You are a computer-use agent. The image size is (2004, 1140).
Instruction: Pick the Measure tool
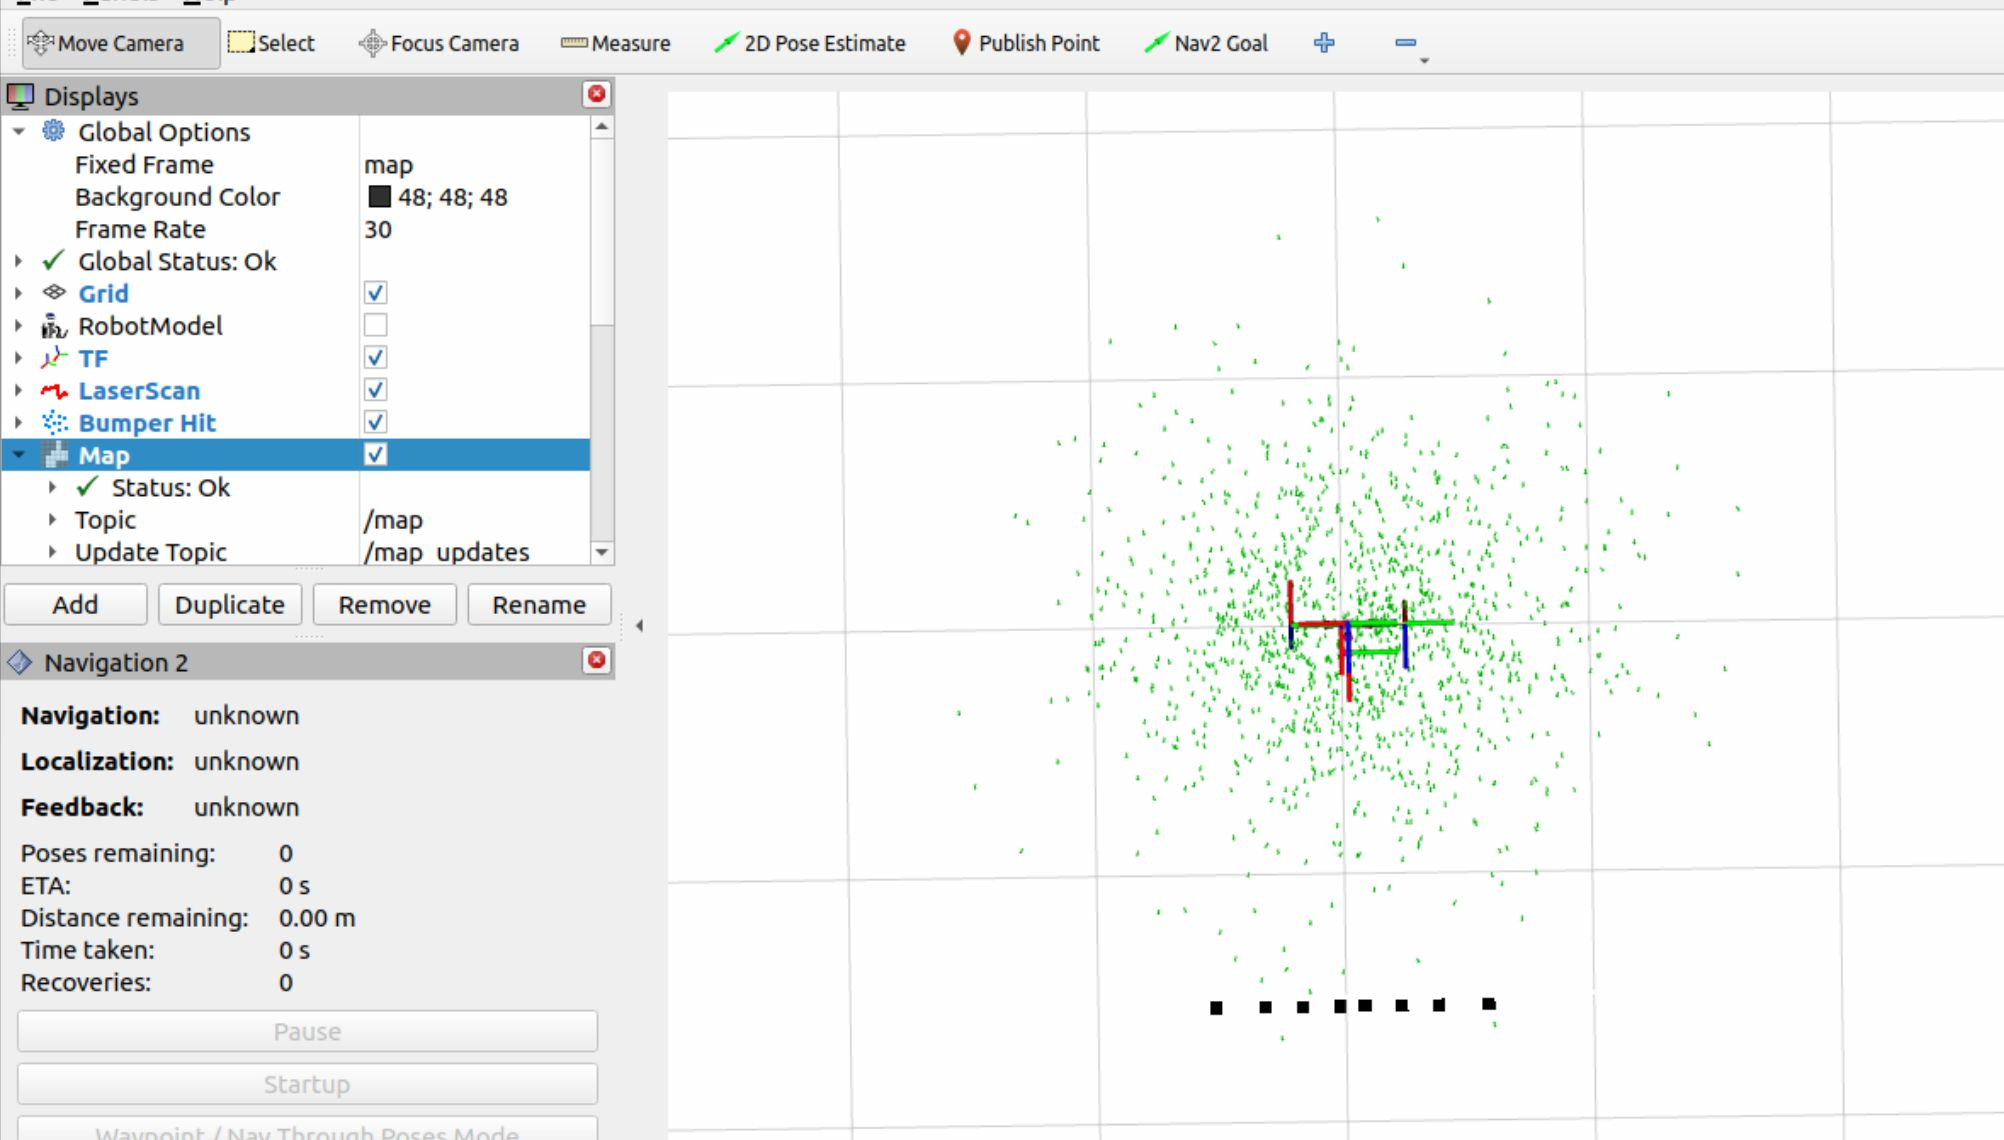click(x=616, y=43)
